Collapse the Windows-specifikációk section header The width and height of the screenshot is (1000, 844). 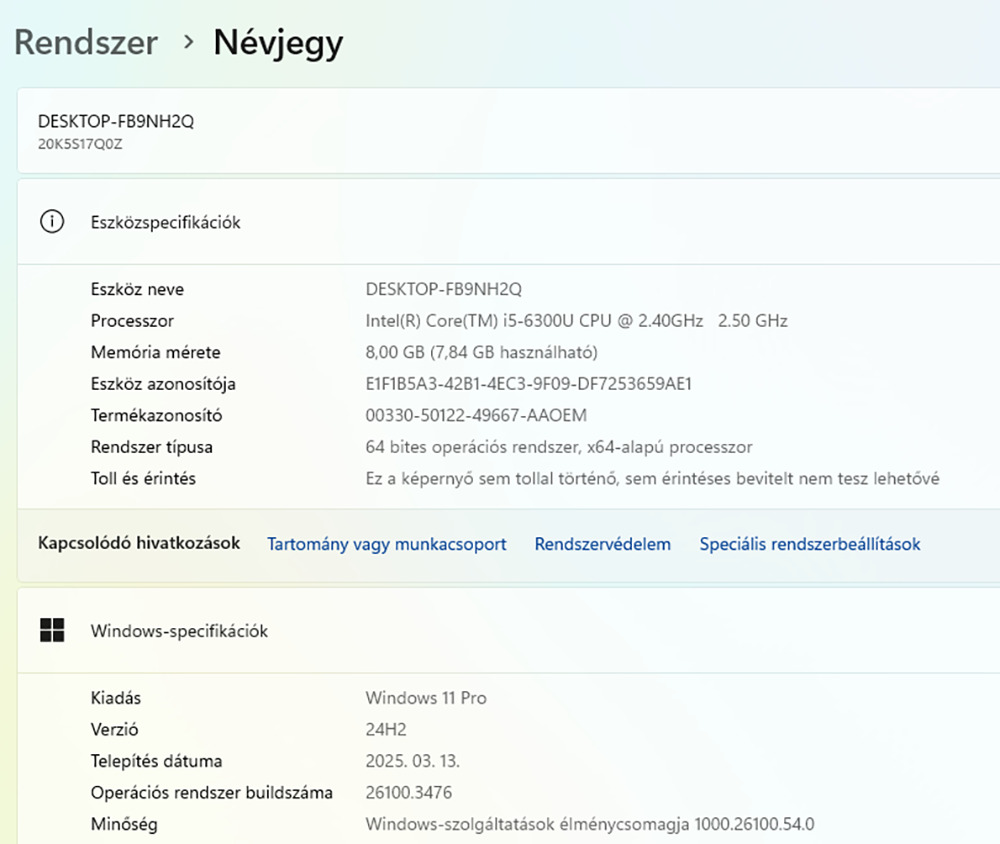508,630
